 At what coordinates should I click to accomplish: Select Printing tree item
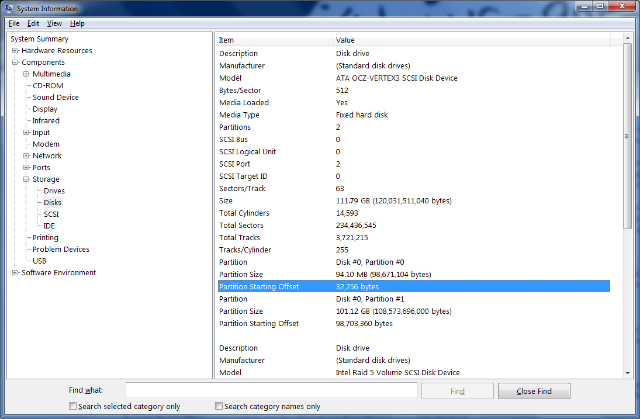tap(45, 237)
